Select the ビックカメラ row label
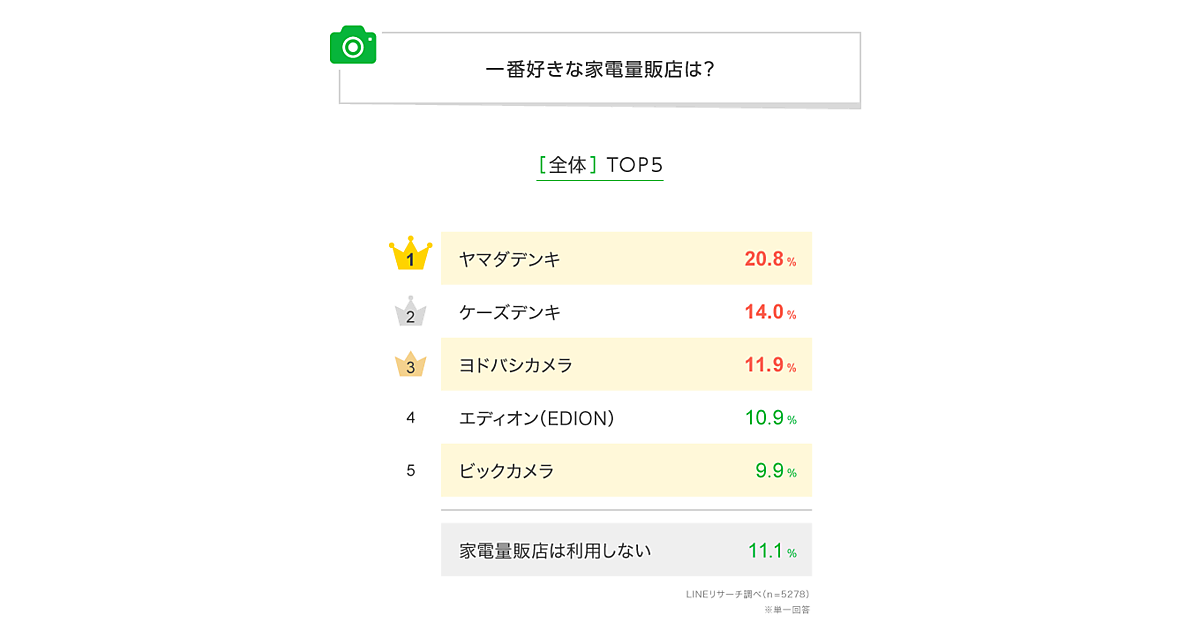 [506, 471]
